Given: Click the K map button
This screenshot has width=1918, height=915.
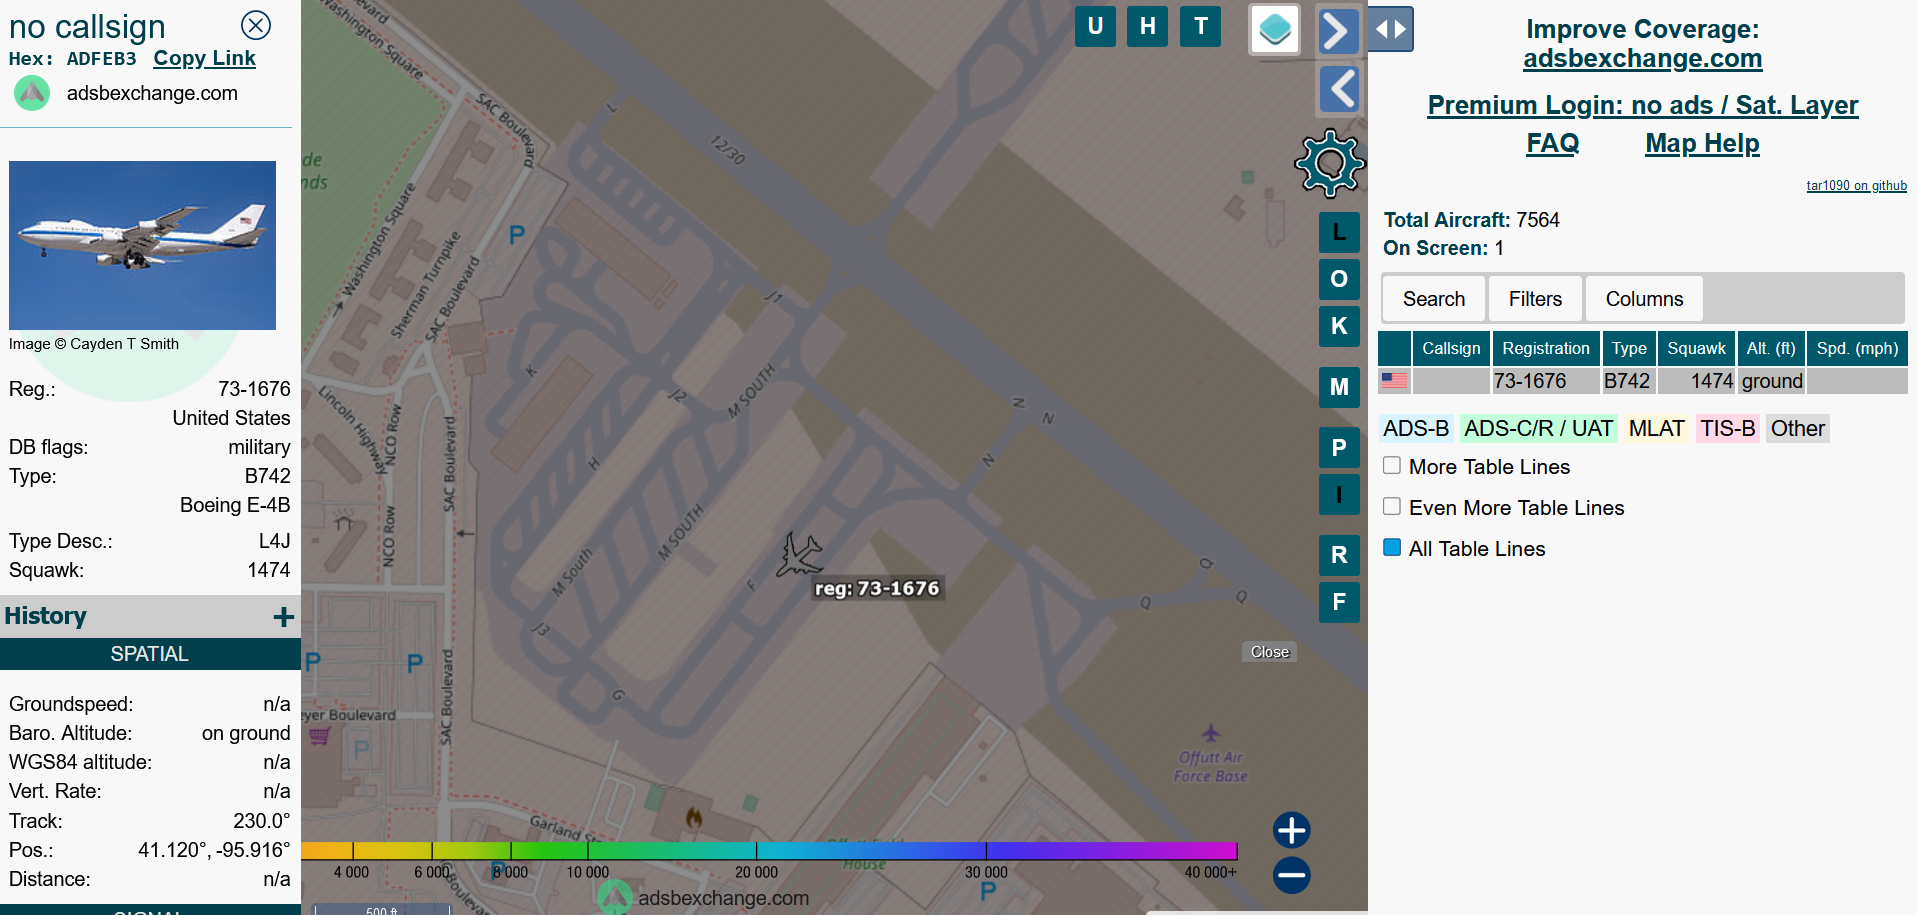Looking at the screenshot, I should (1339, 326).
